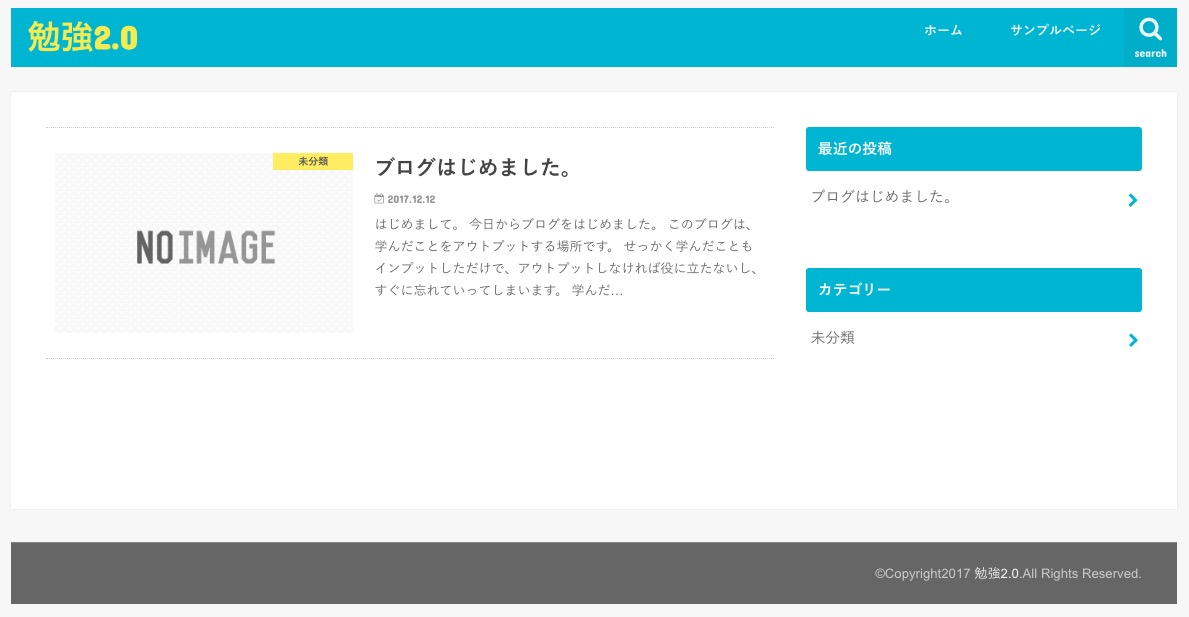Screen dimensions: 1189x617
Task: Go to the ホーム menu item
Action: (943, 30)
